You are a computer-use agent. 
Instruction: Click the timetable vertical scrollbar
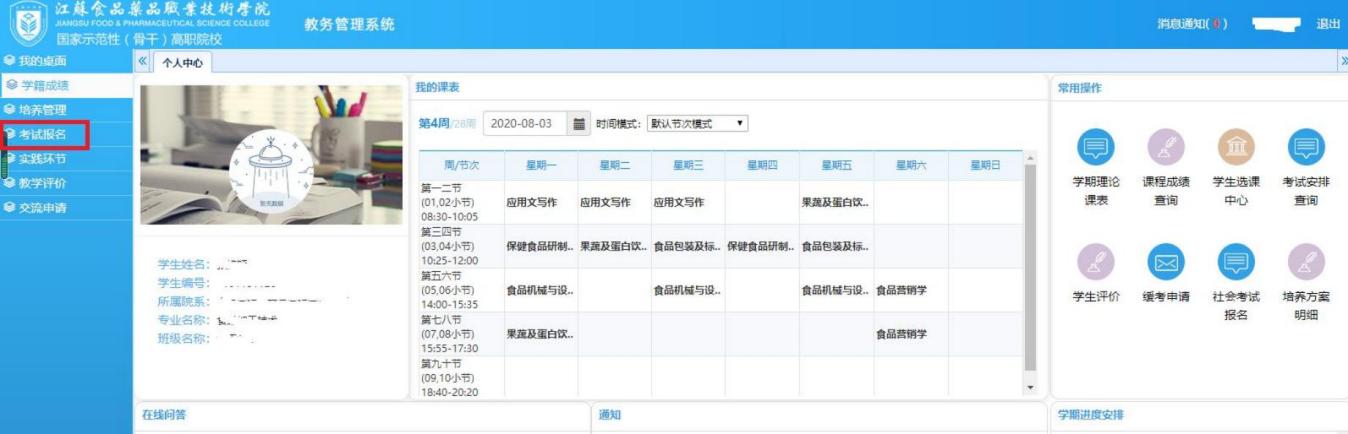coord(1031,270)
